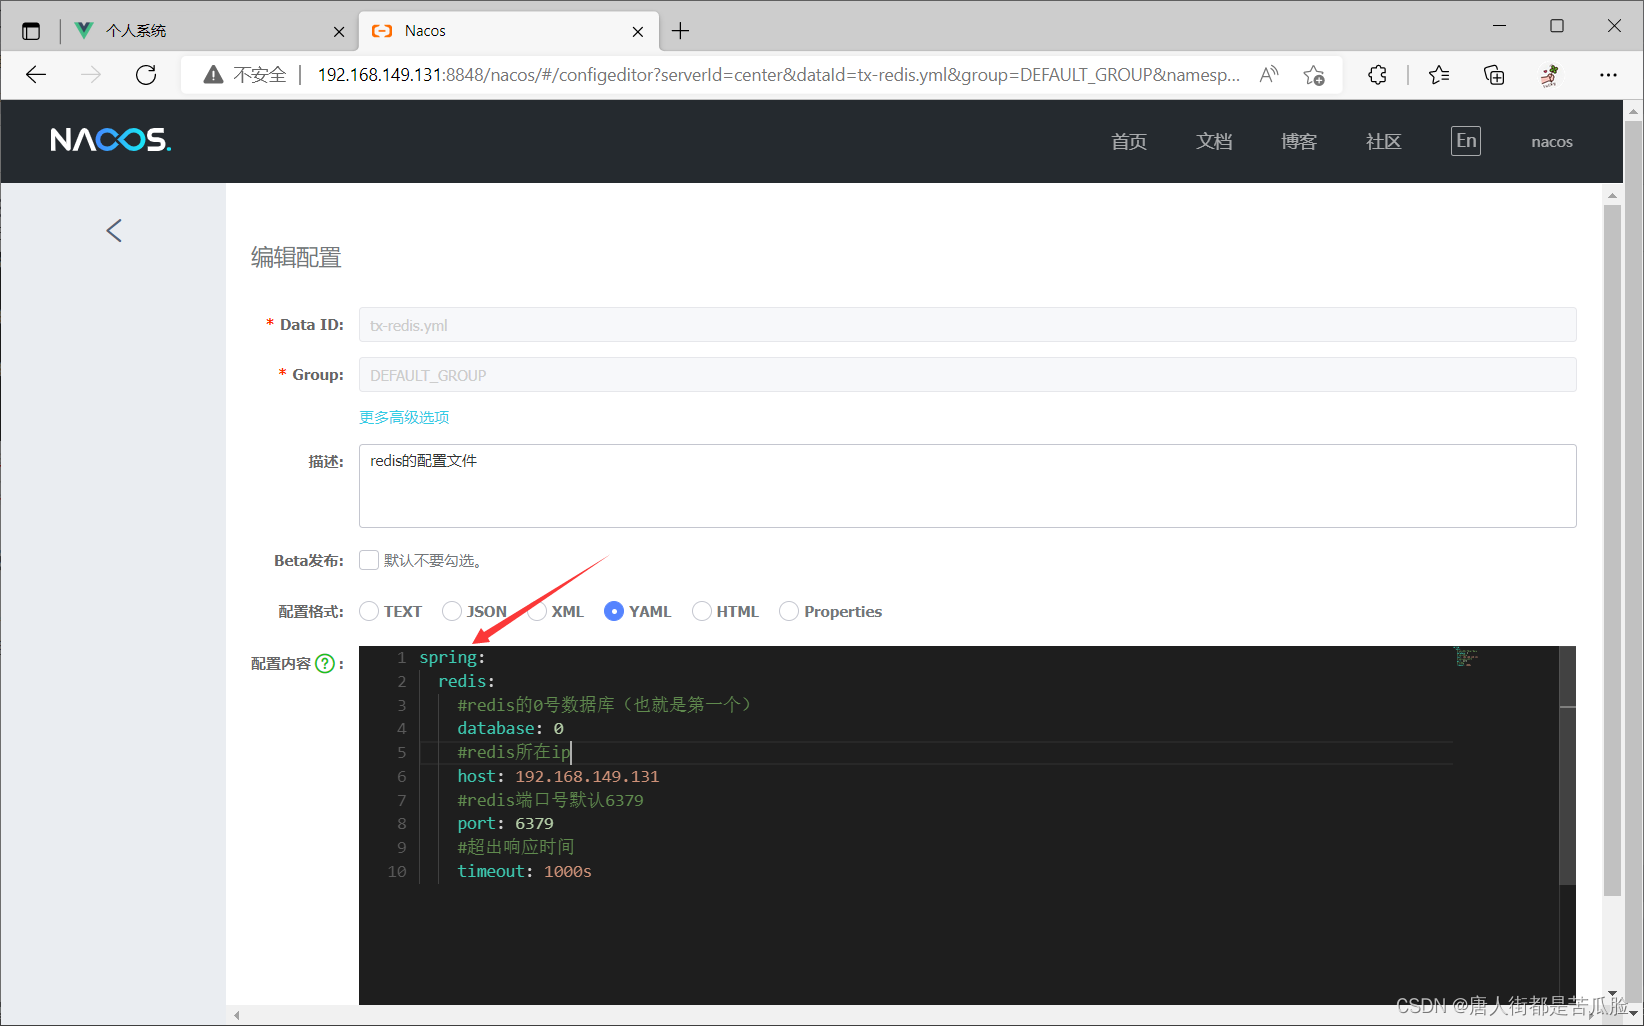Click the 'database: 0' line
Image resolution: width=1644 pixels, height=1026 pixels.
511,728
